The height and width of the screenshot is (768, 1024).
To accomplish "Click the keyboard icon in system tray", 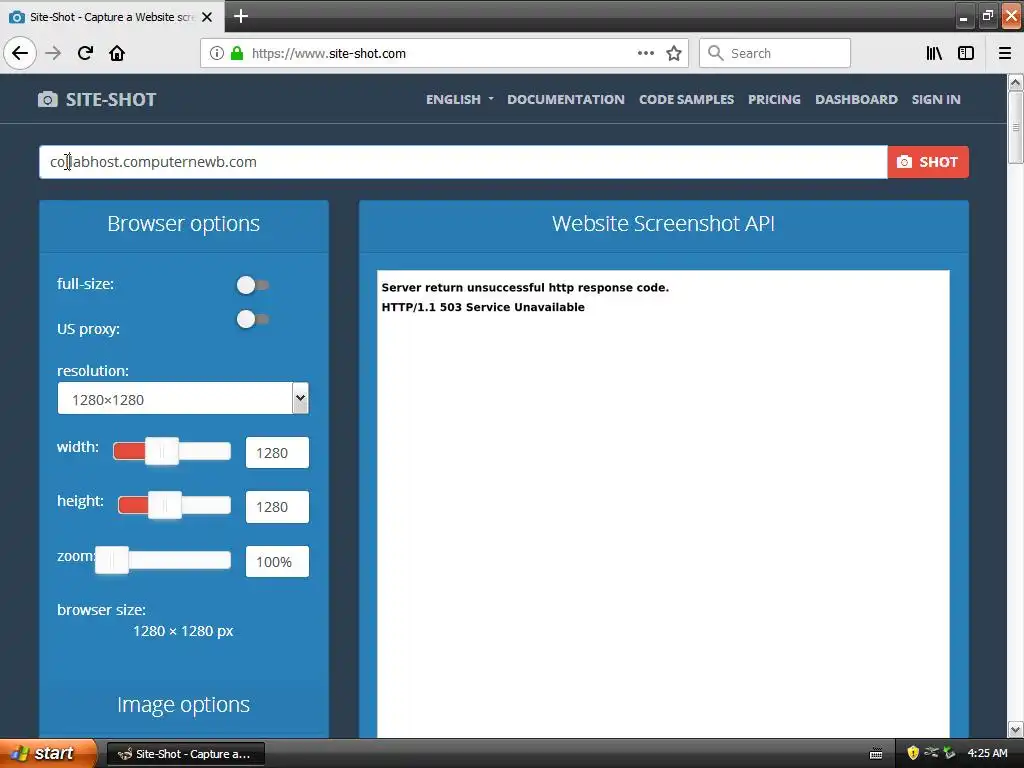I will (876, 754).
